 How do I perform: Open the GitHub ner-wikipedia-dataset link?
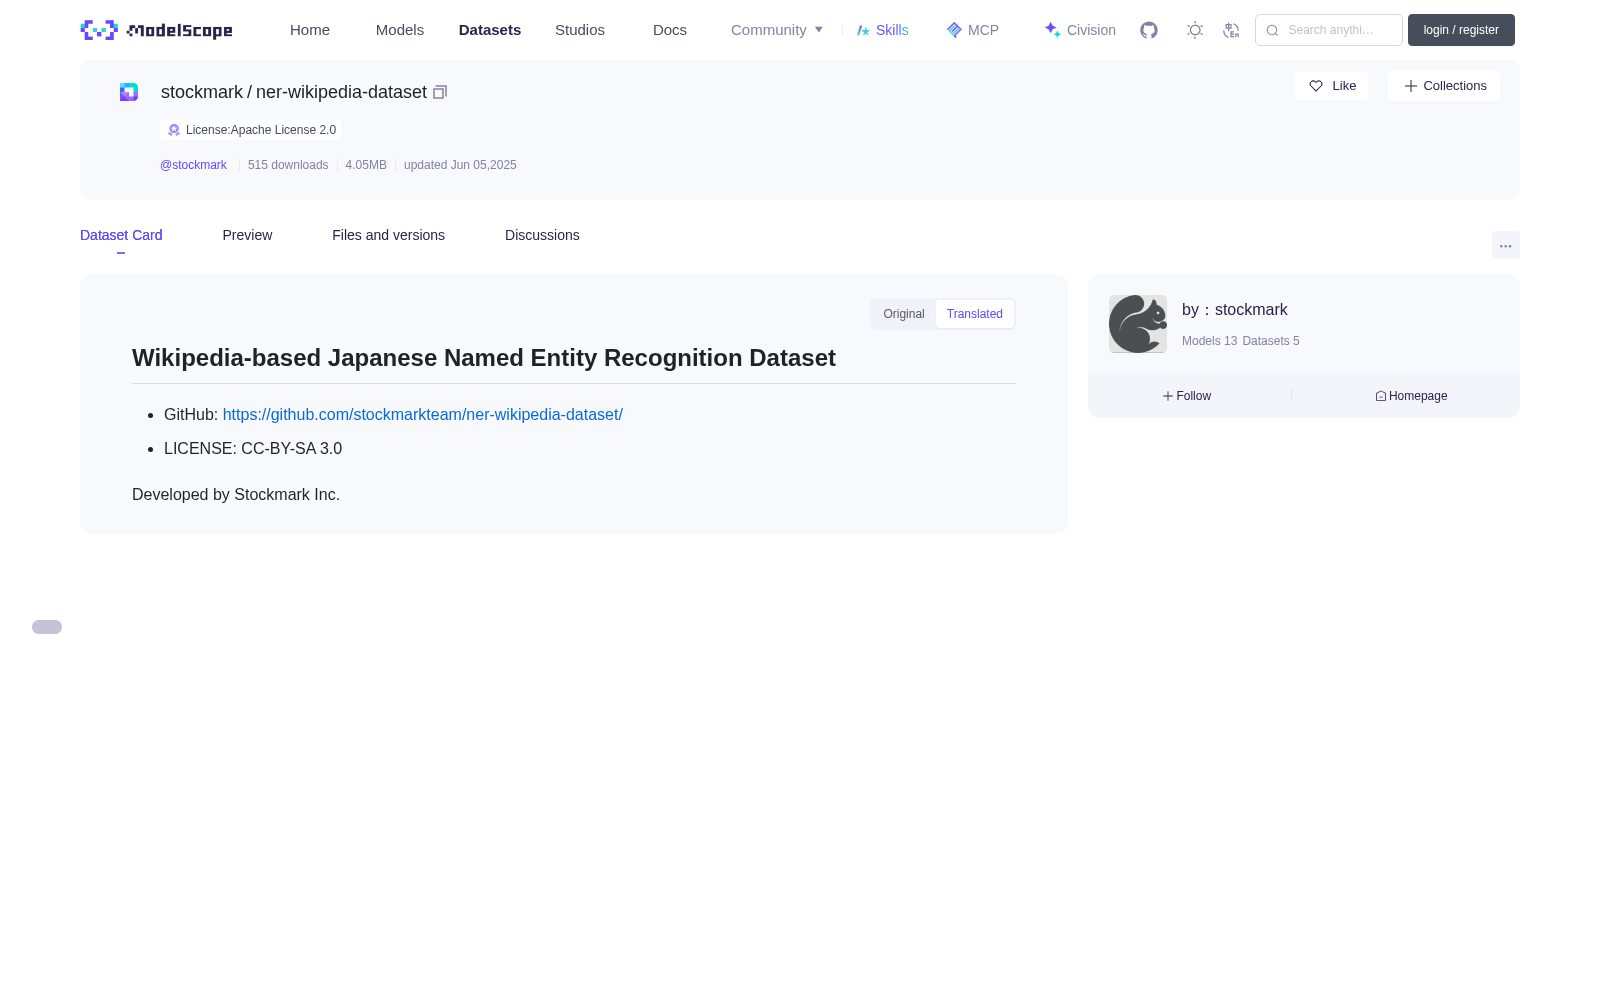click(423, 414)
